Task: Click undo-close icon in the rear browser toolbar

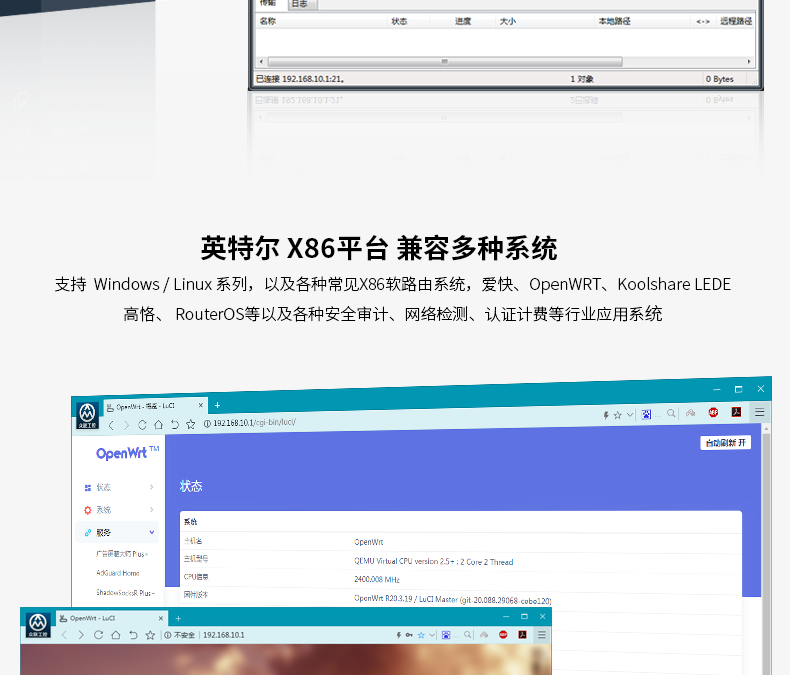Action: pos(174,425)
